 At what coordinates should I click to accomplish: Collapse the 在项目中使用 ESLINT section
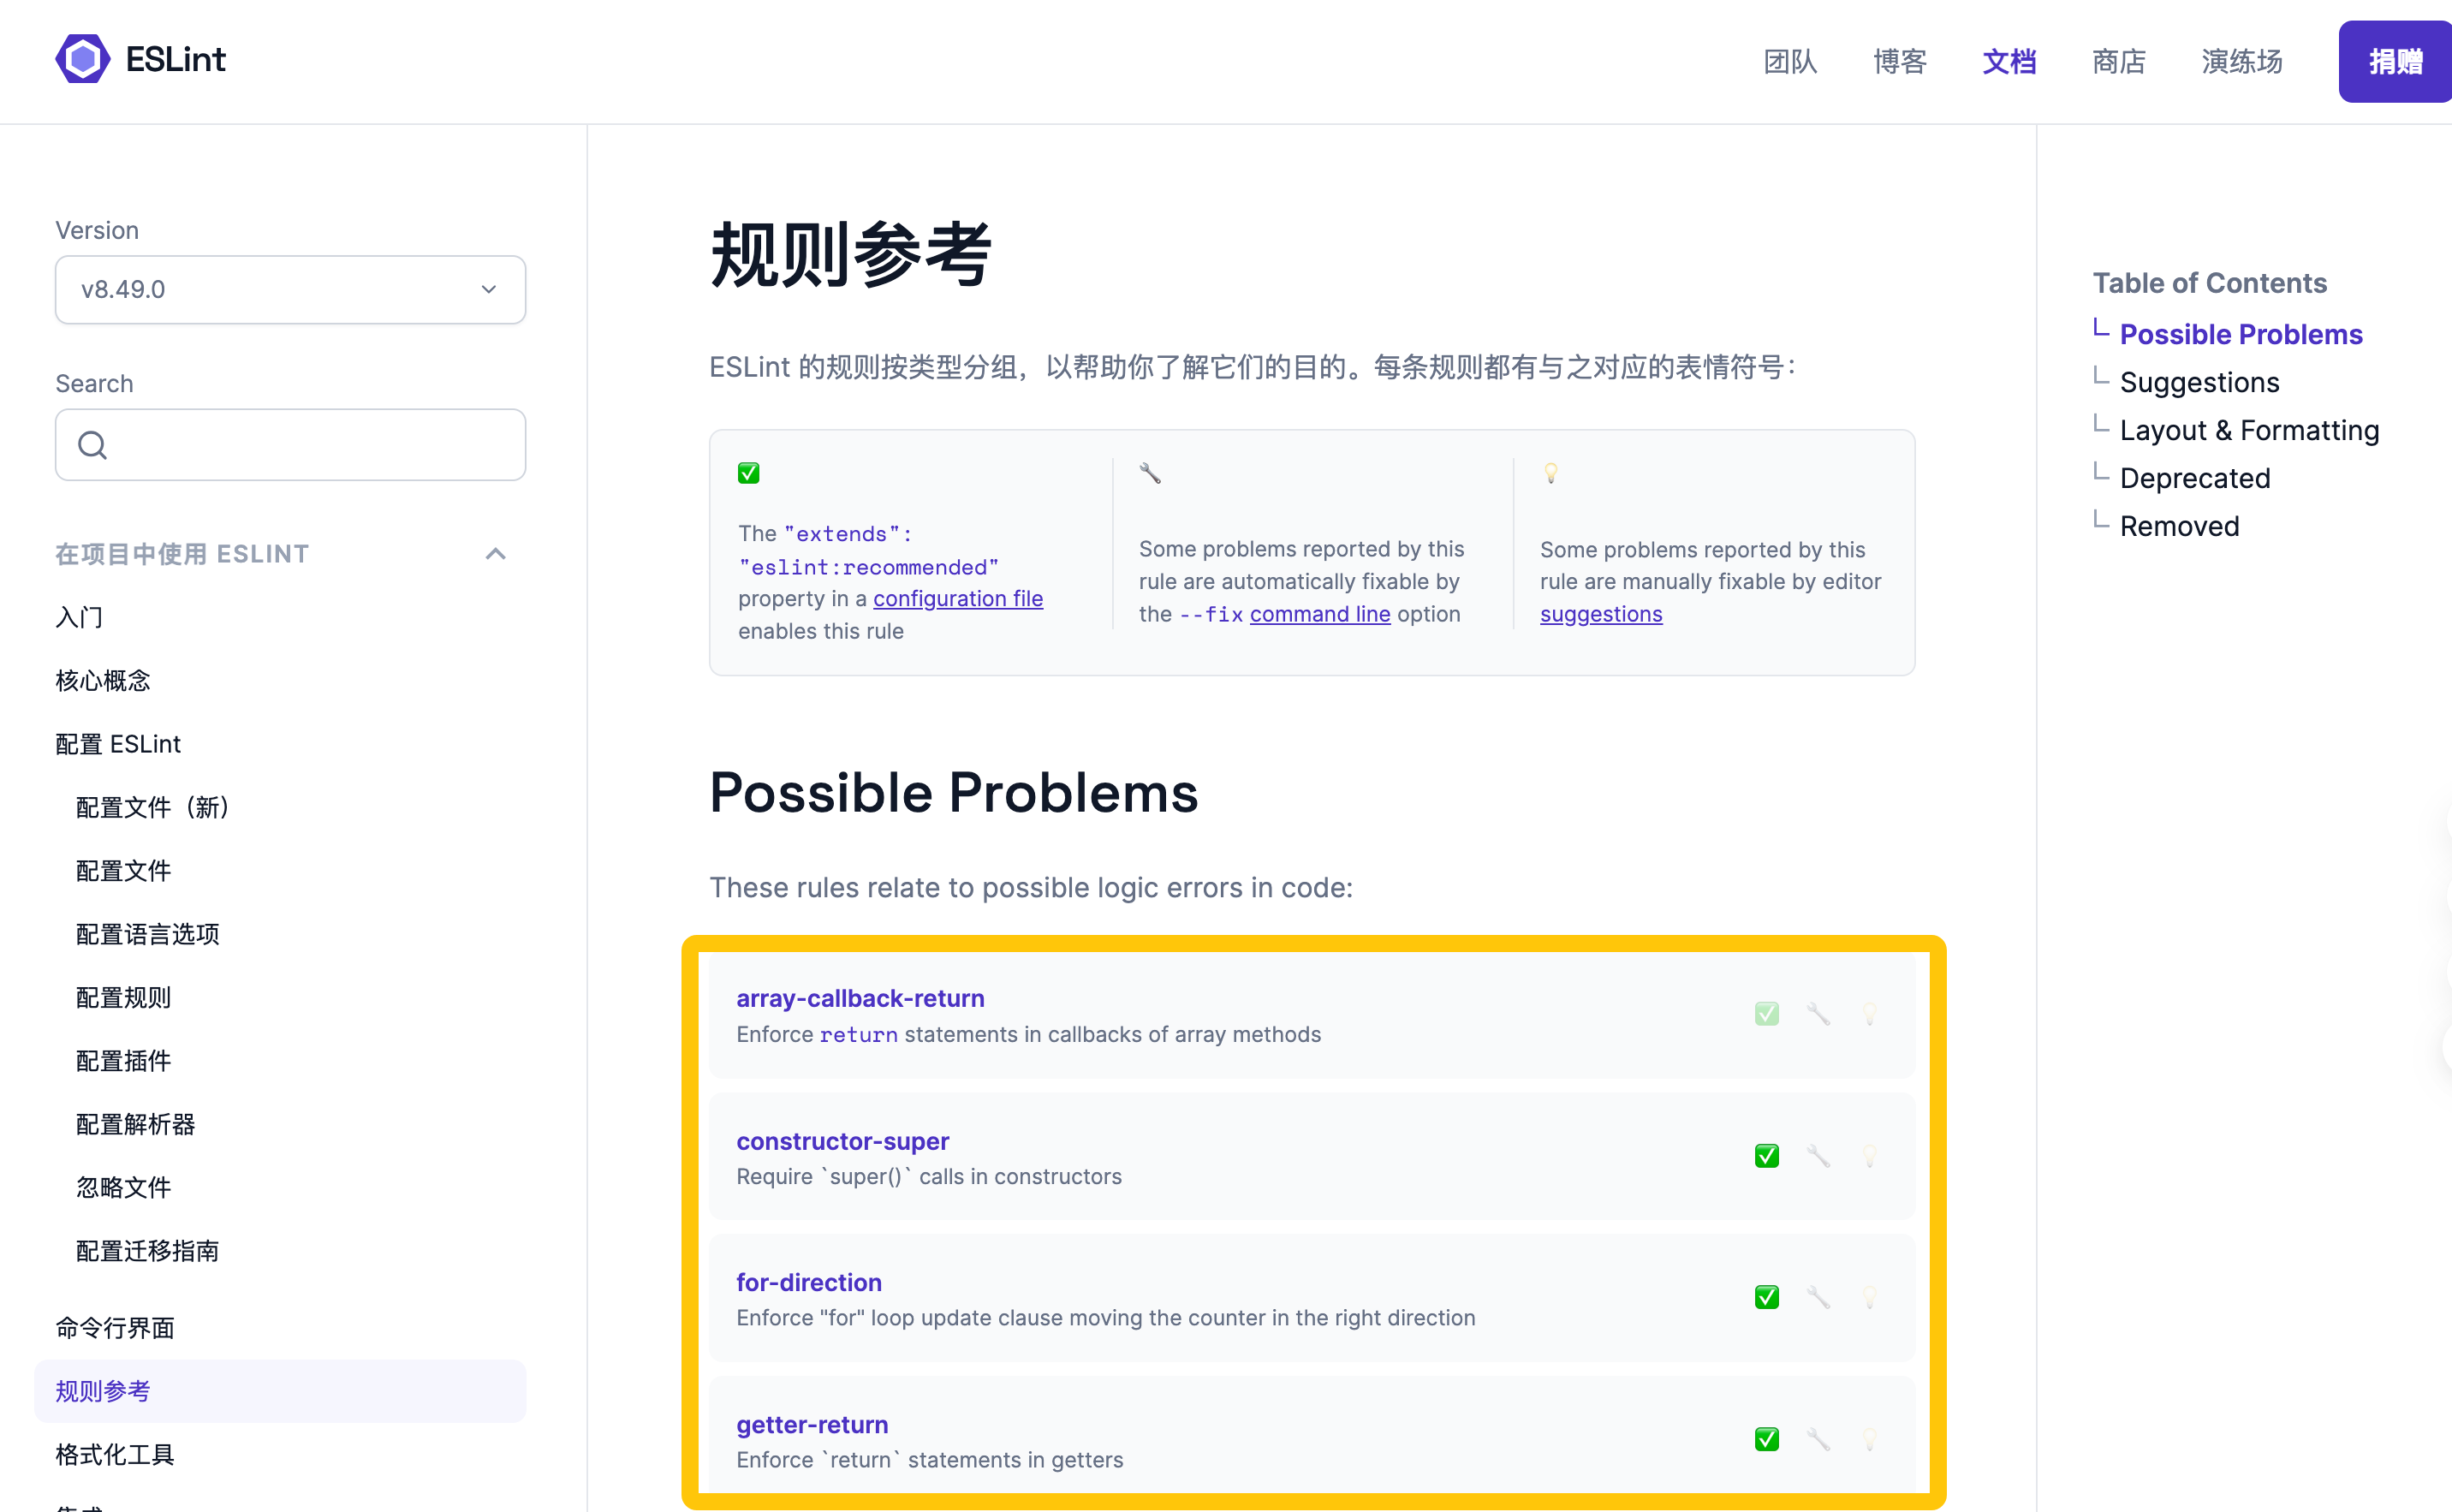point(495,554)
